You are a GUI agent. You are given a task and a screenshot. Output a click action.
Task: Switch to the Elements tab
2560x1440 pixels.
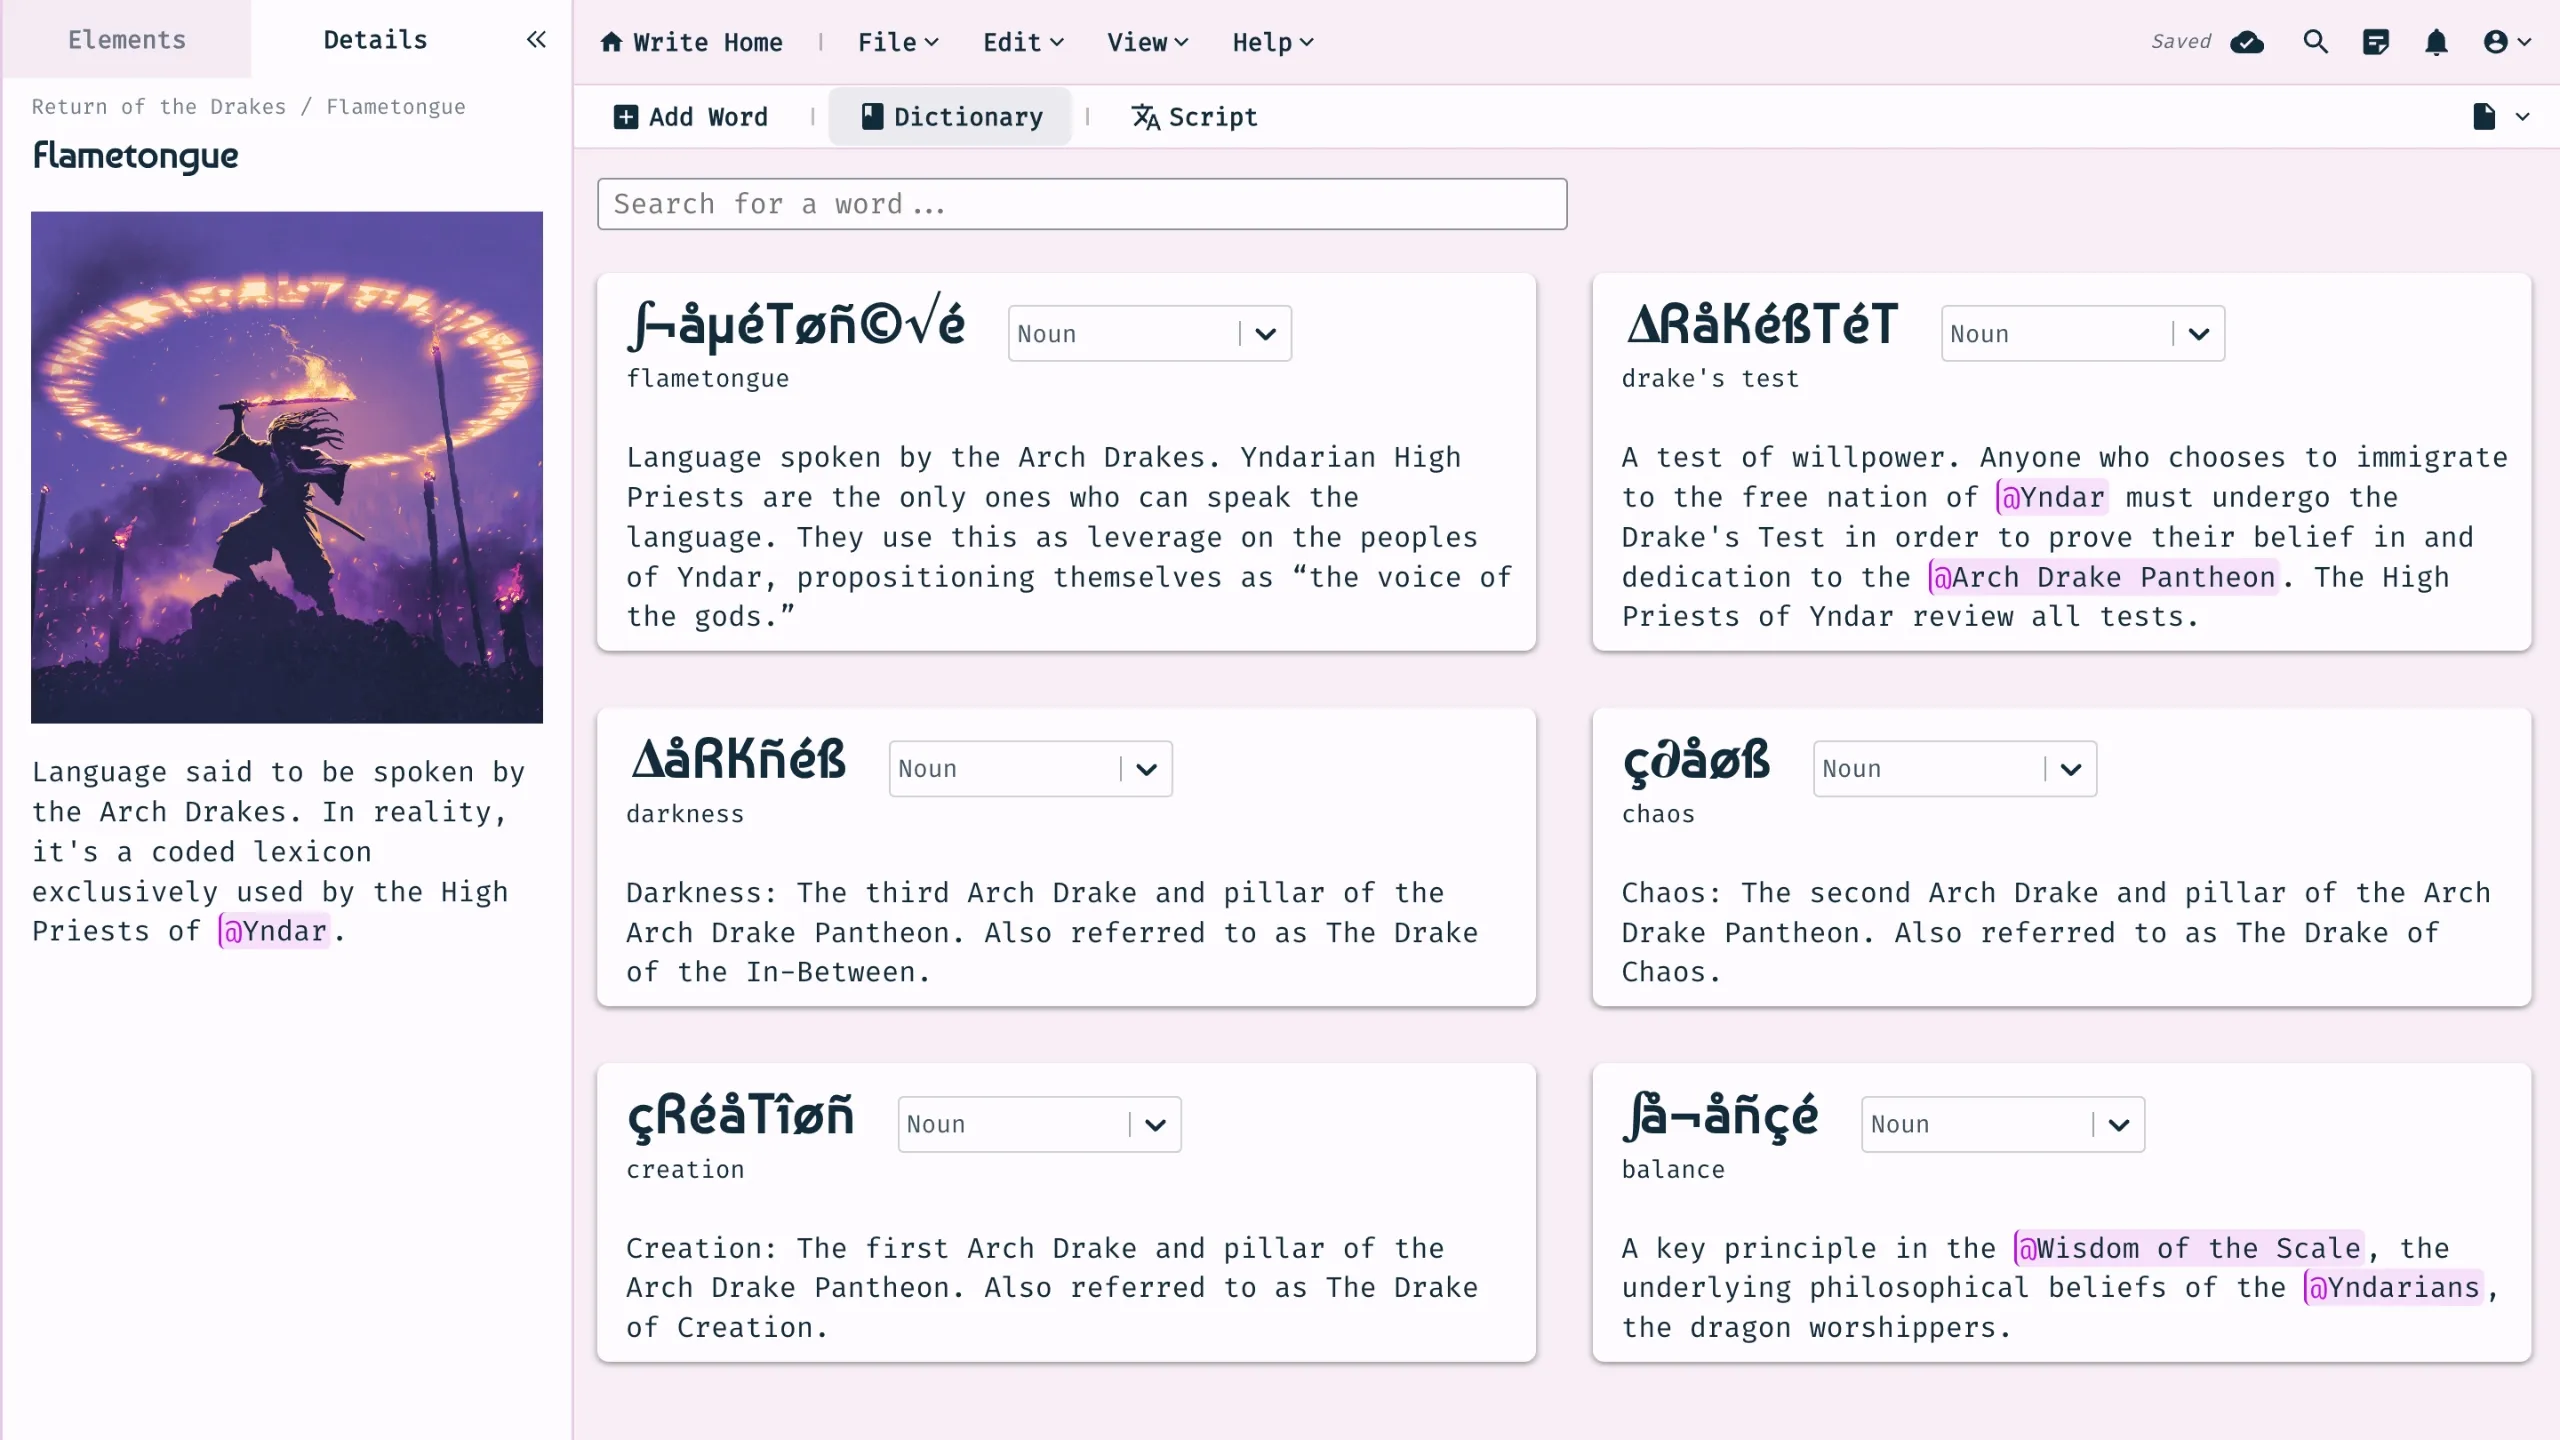pos(126,40)
